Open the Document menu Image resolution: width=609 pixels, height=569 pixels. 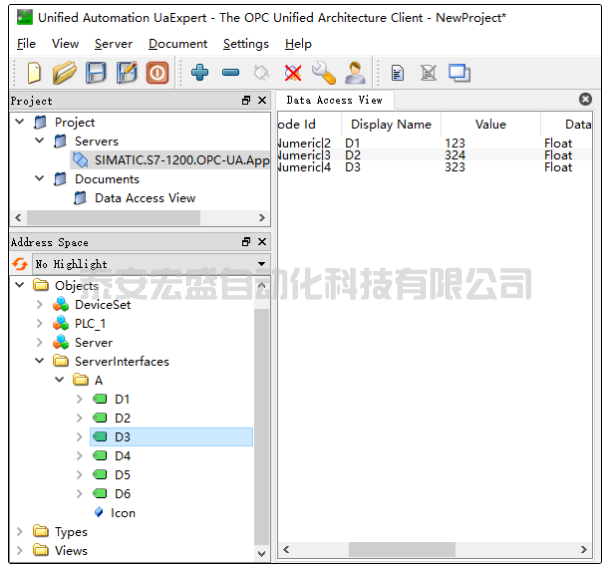(177, 44)
